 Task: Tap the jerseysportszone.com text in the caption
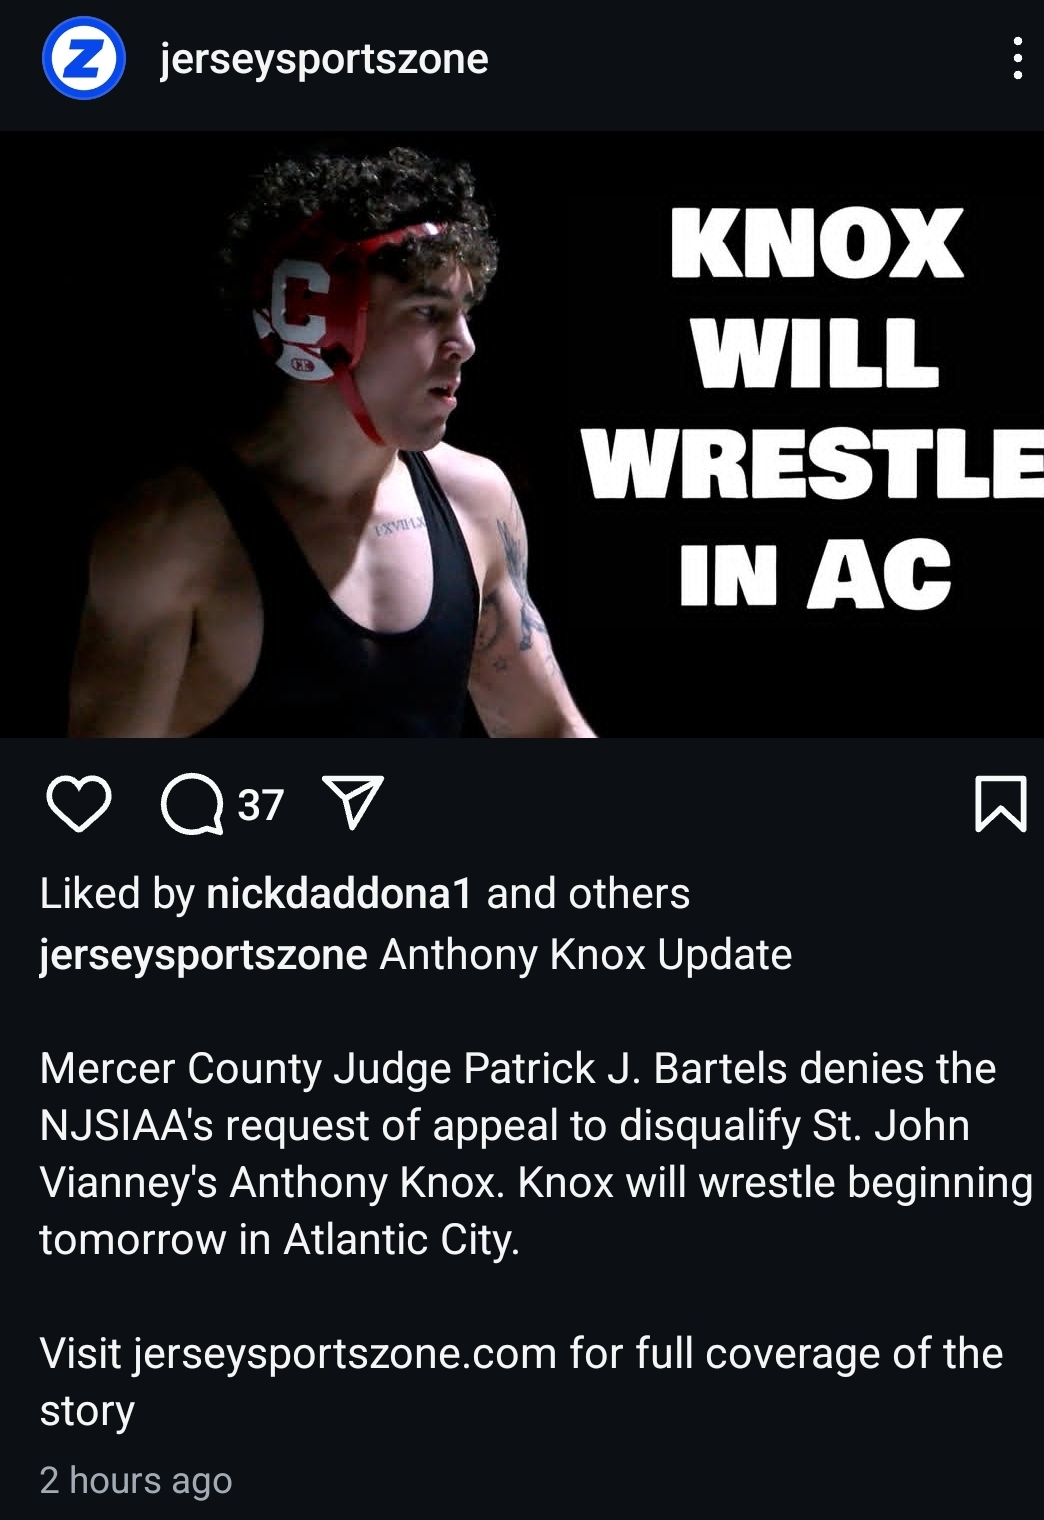pyautogui.click(x=345, y=1354)
